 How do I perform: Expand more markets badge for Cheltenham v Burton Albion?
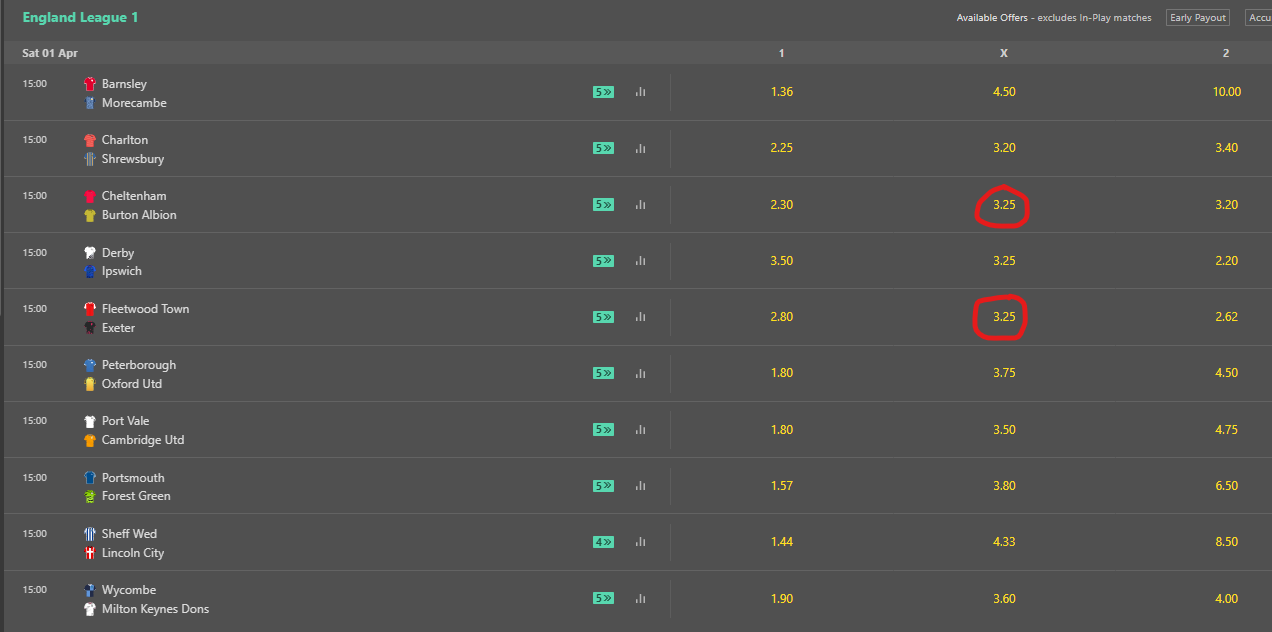[603, 204]
